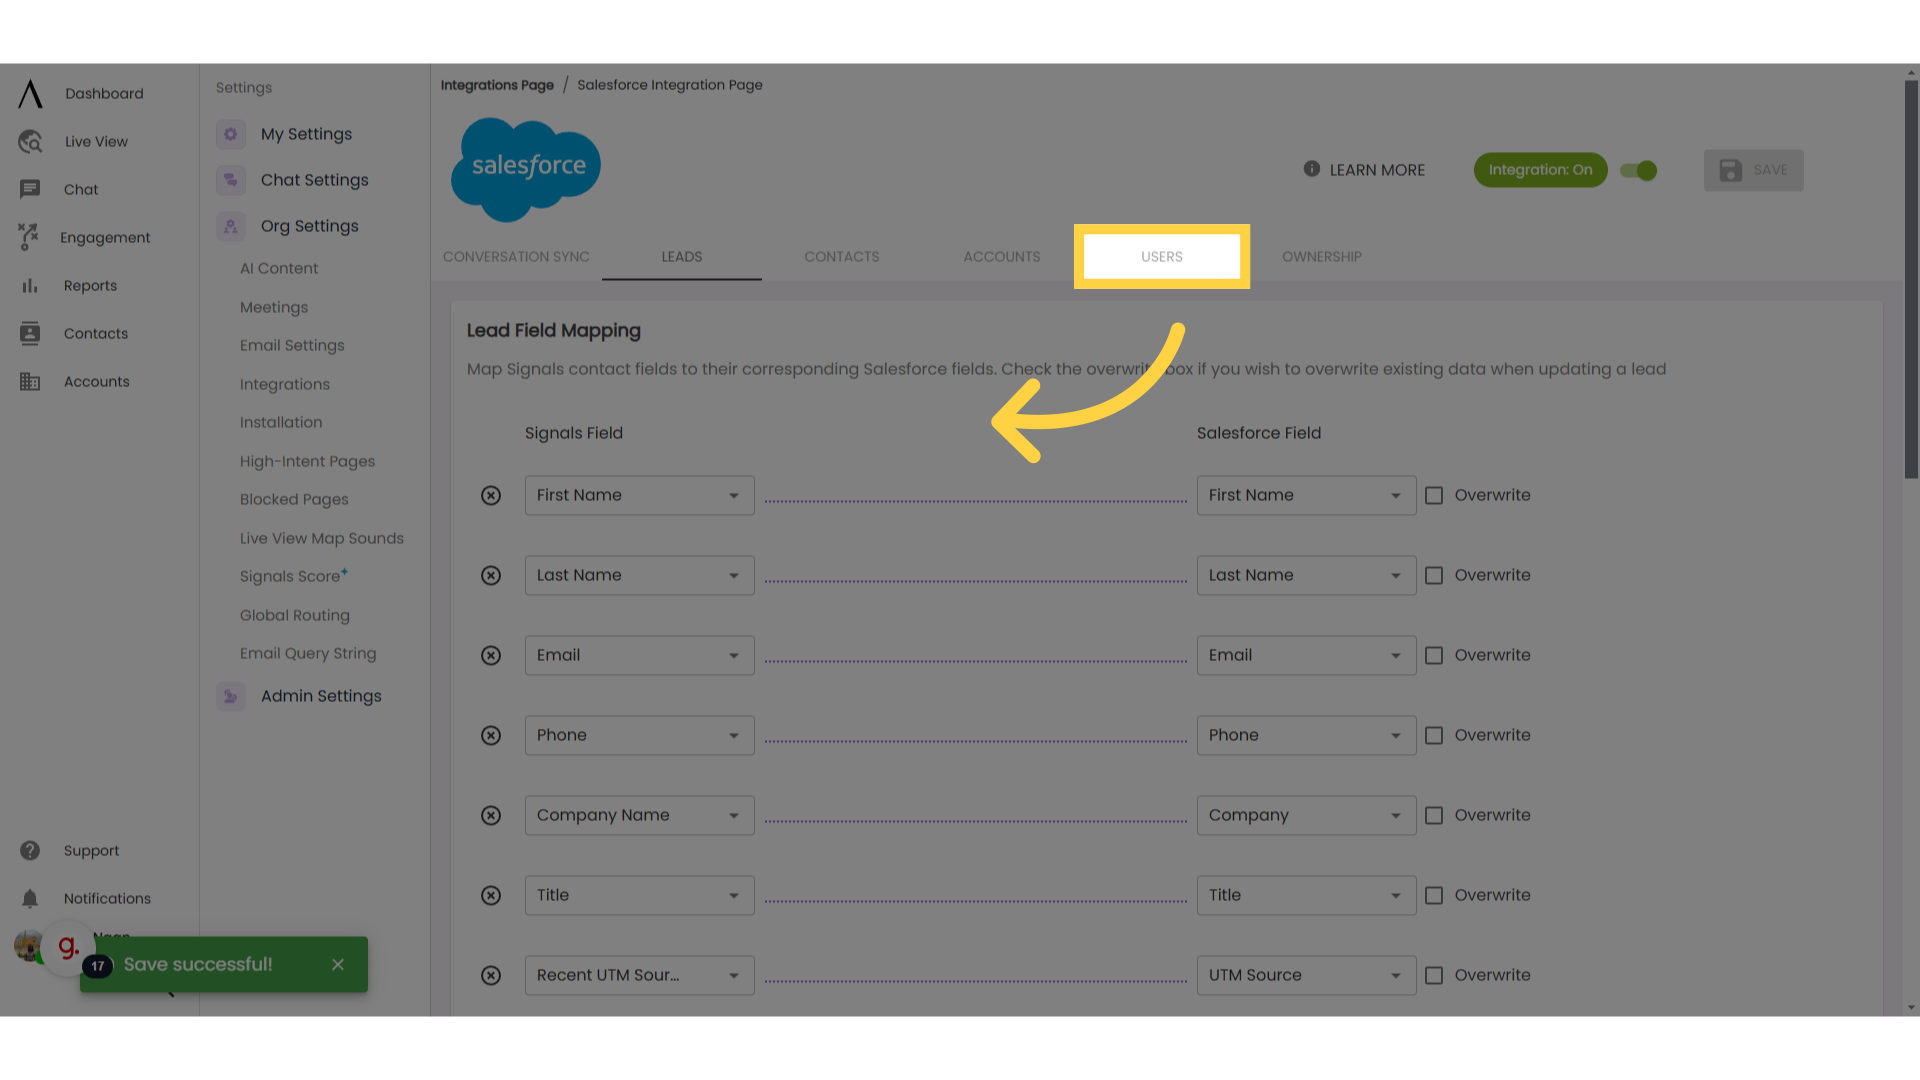1920x1080 pixels.
Task: Click the SAVE button
Action: (1754, 169)
